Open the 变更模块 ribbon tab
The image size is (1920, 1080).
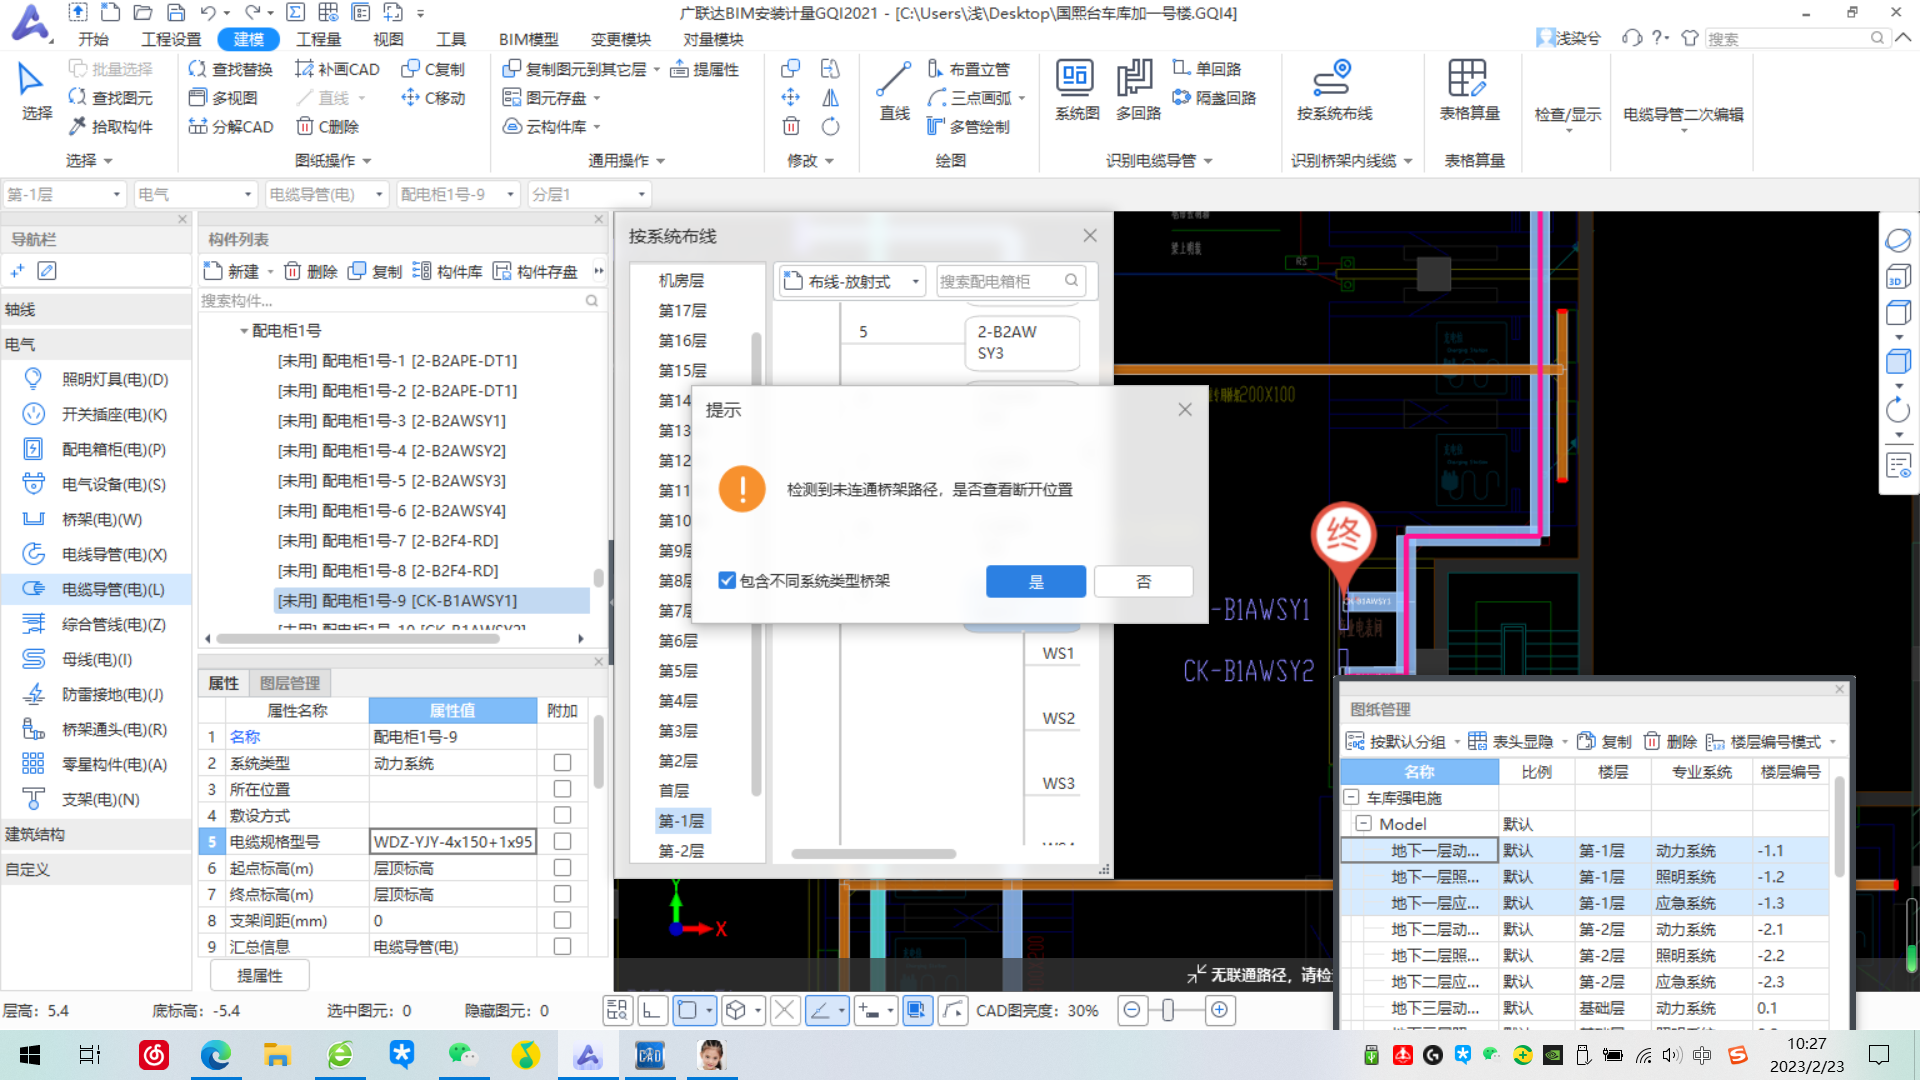point(620,39)
